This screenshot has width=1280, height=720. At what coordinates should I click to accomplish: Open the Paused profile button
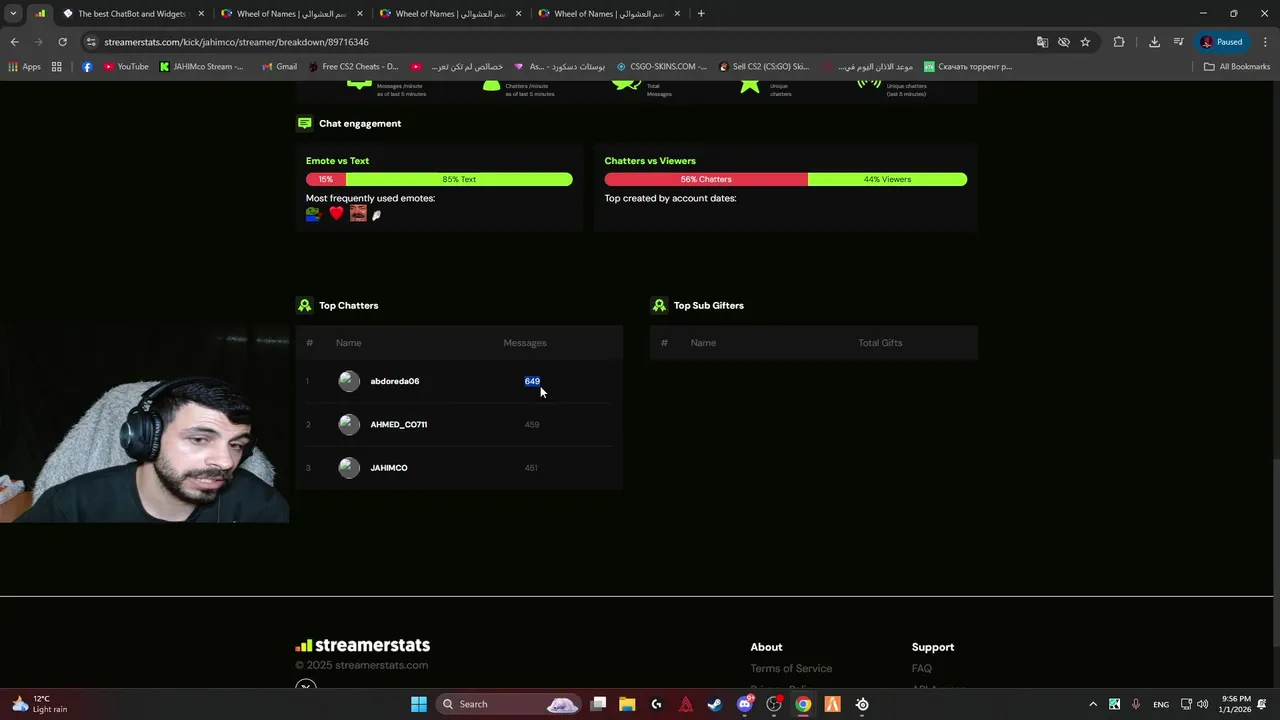pos(1222,42)
